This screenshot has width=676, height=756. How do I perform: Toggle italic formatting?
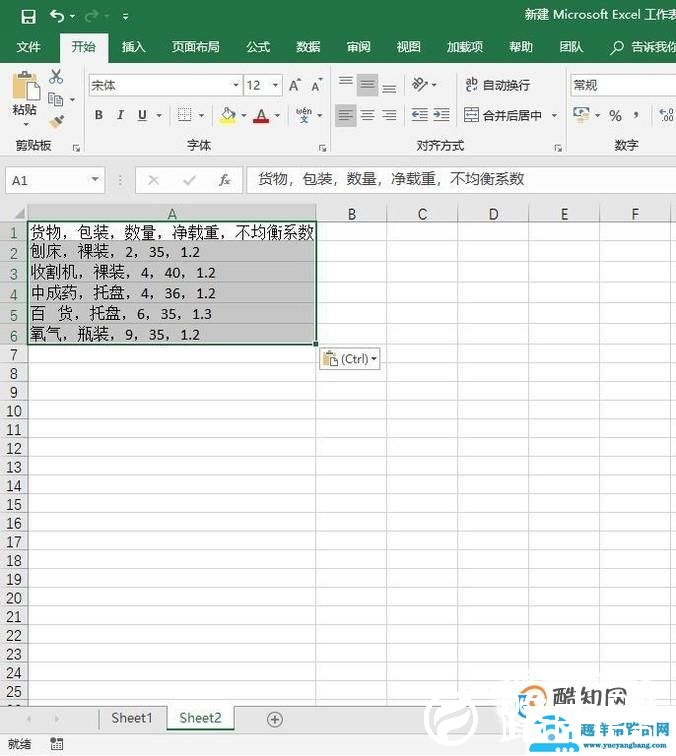(x=120, y=115)
